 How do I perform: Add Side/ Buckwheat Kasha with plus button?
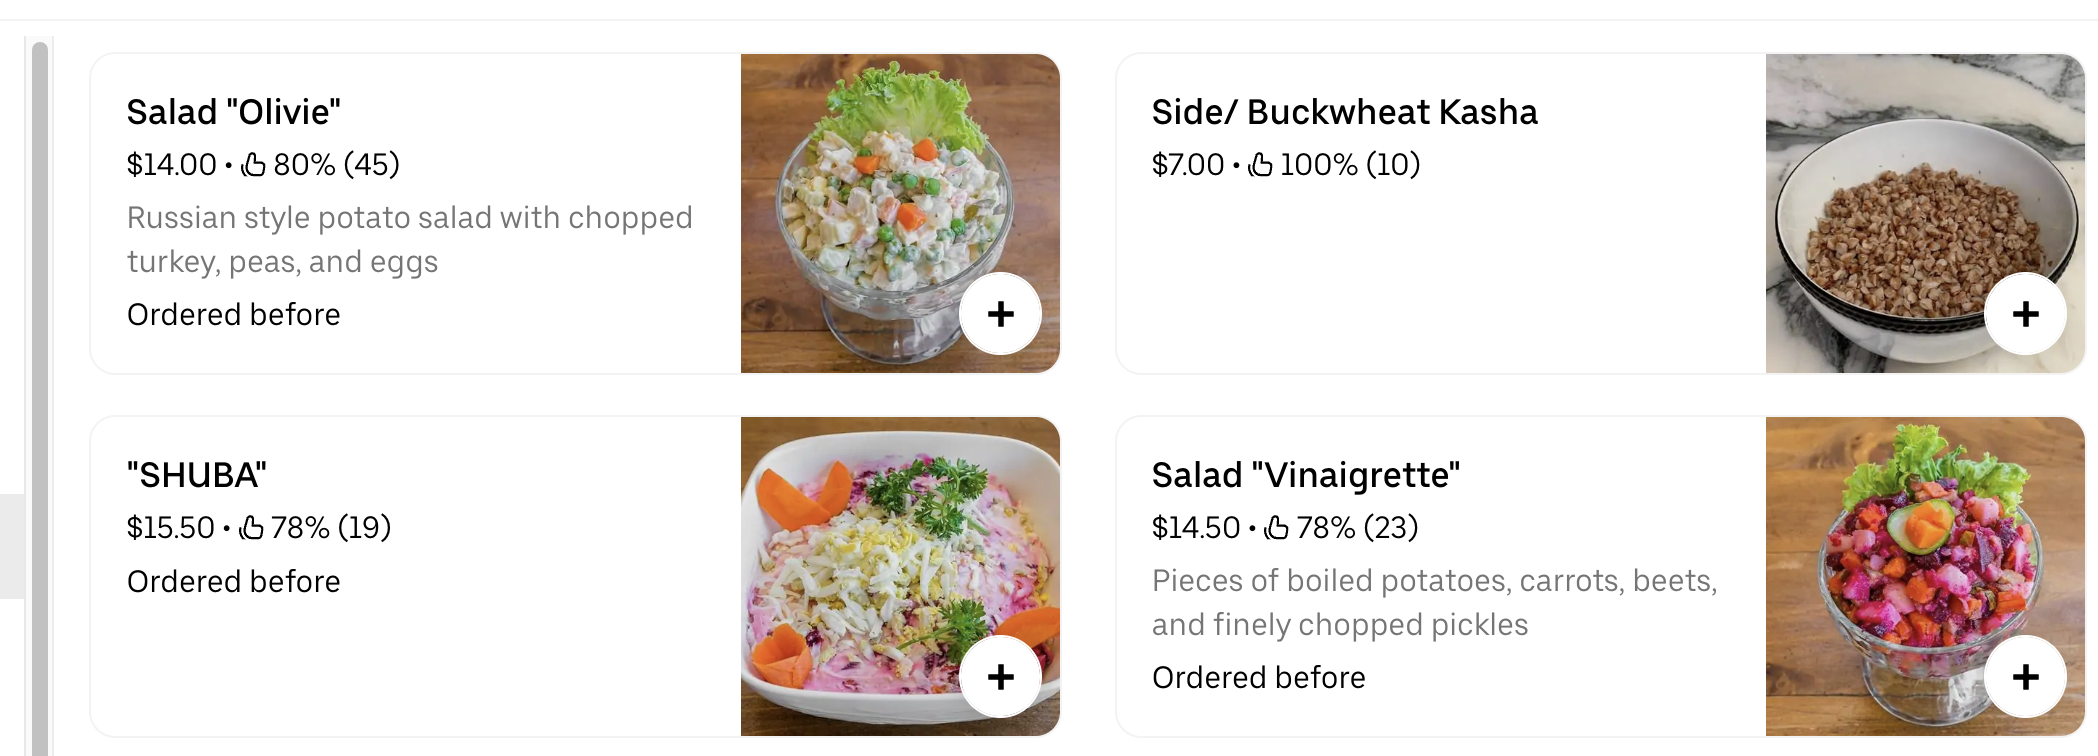tap(2025, 314)
